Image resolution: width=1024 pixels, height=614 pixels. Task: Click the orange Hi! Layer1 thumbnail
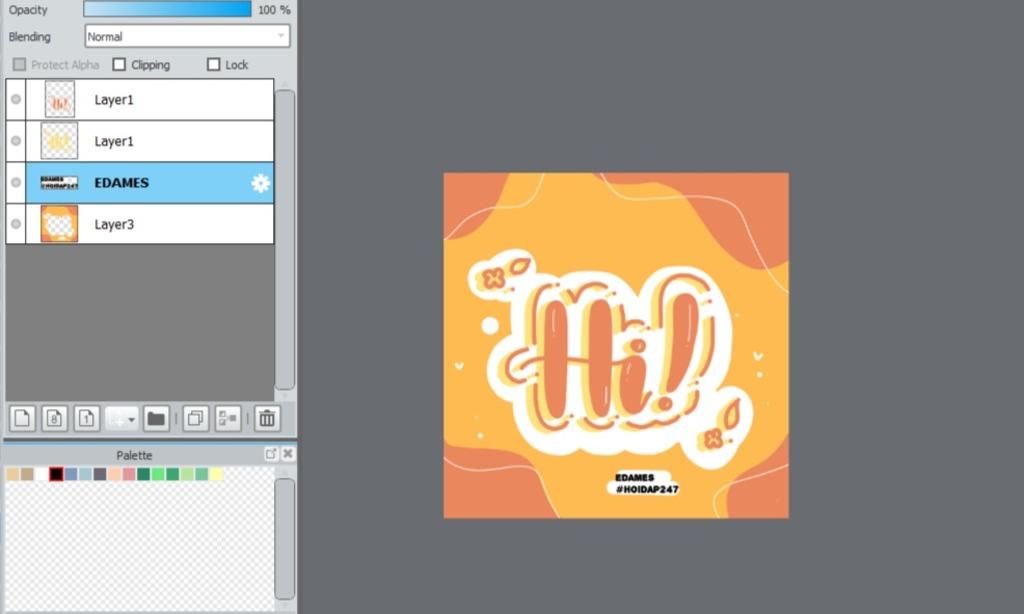pos(59,99)
